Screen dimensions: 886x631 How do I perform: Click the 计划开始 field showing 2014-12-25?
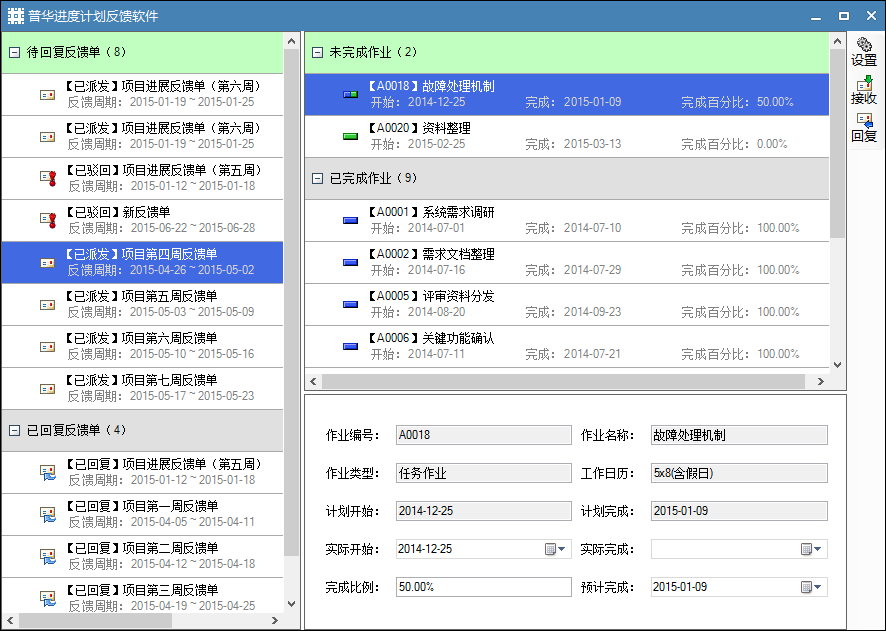(484, 511)
